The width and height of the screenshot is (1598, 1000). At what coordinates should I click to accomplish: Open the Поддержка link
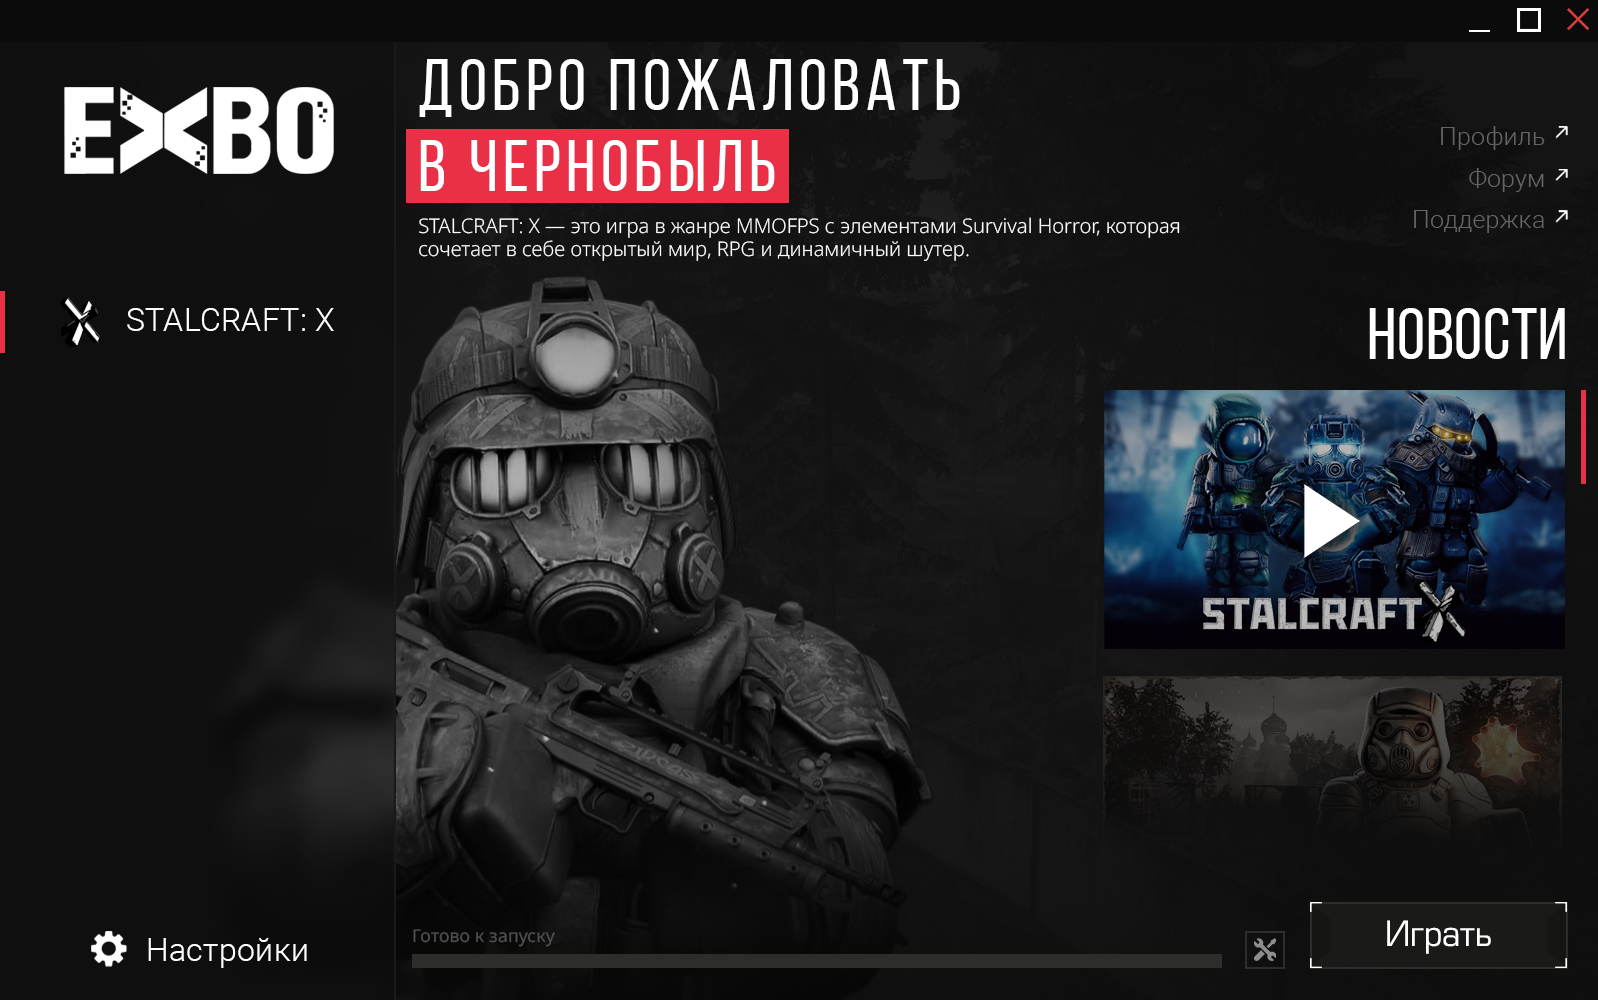[x=1478, y=219]
